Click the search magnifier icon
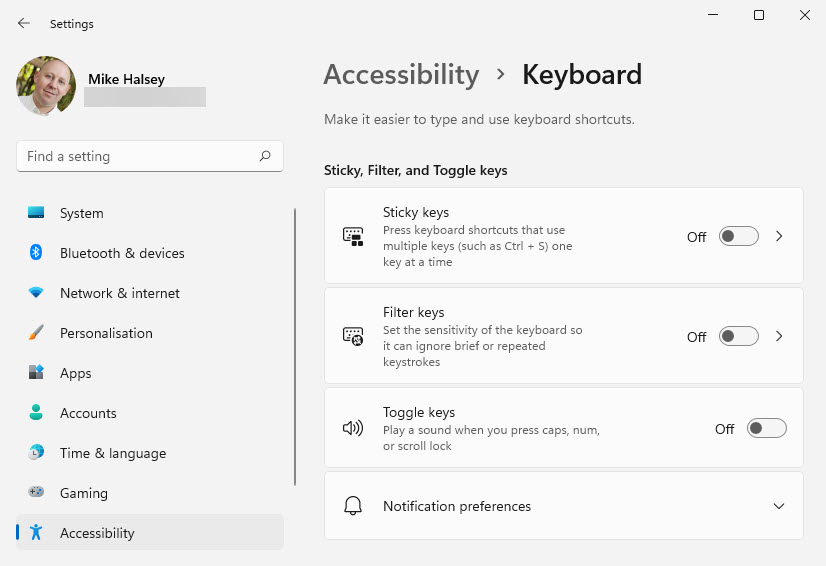The height and width of the screenshot is (566, 826). (265, 156)
